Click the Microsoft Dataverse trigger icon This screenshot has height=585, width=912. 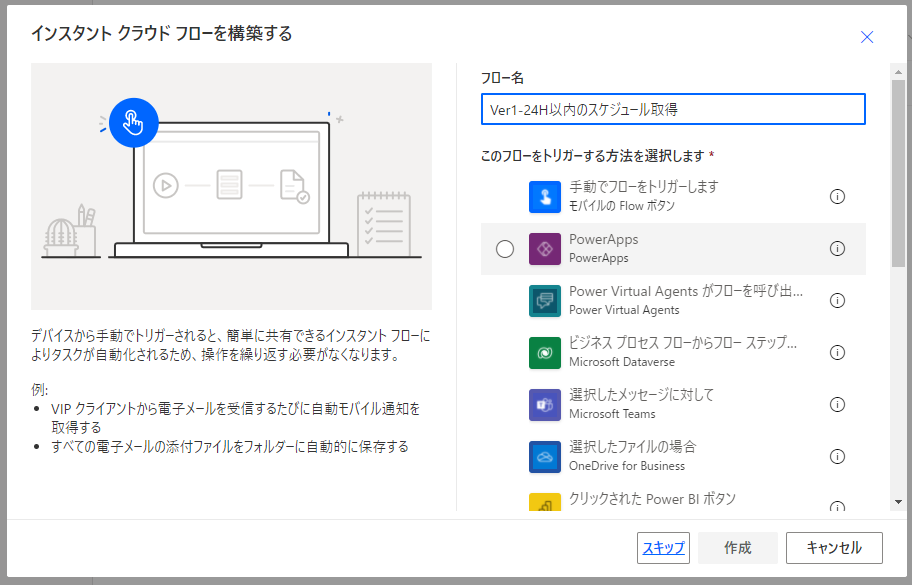[x=543, y=352]
